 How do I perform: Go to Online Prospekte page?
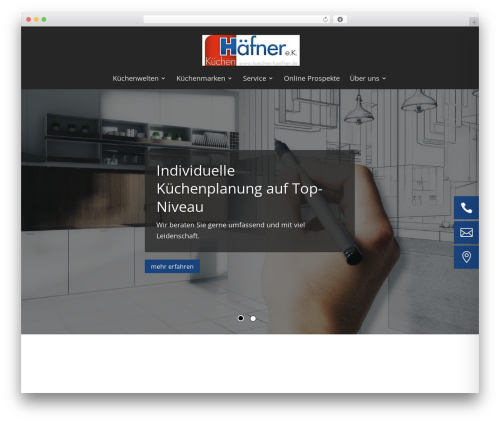tap(312, 78)
